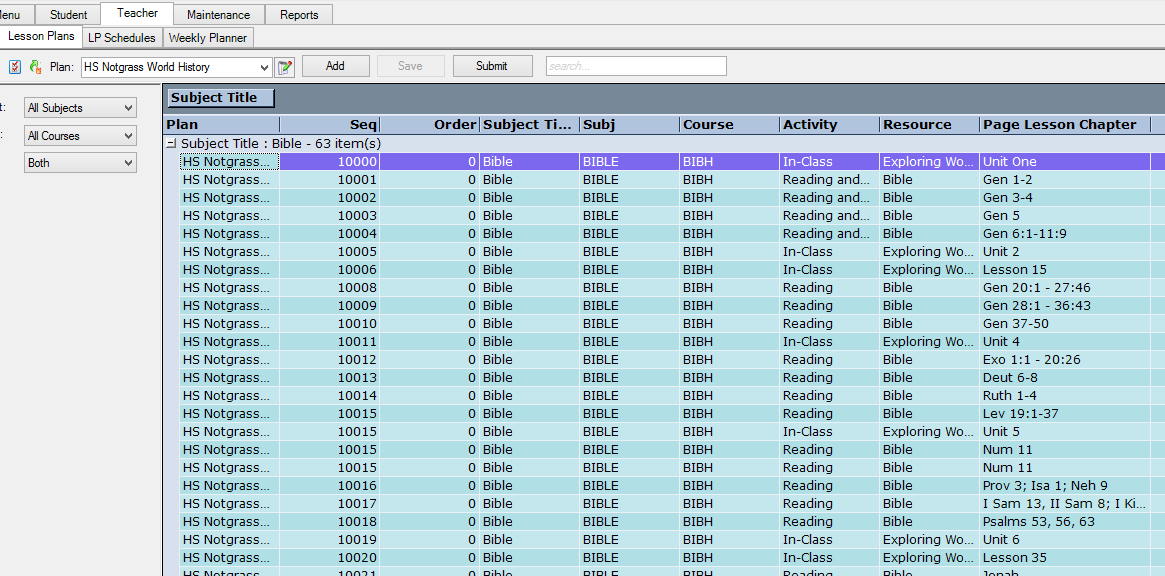Click the edit plan notepad icon
1165x576 pixels.
click(285, 67)
